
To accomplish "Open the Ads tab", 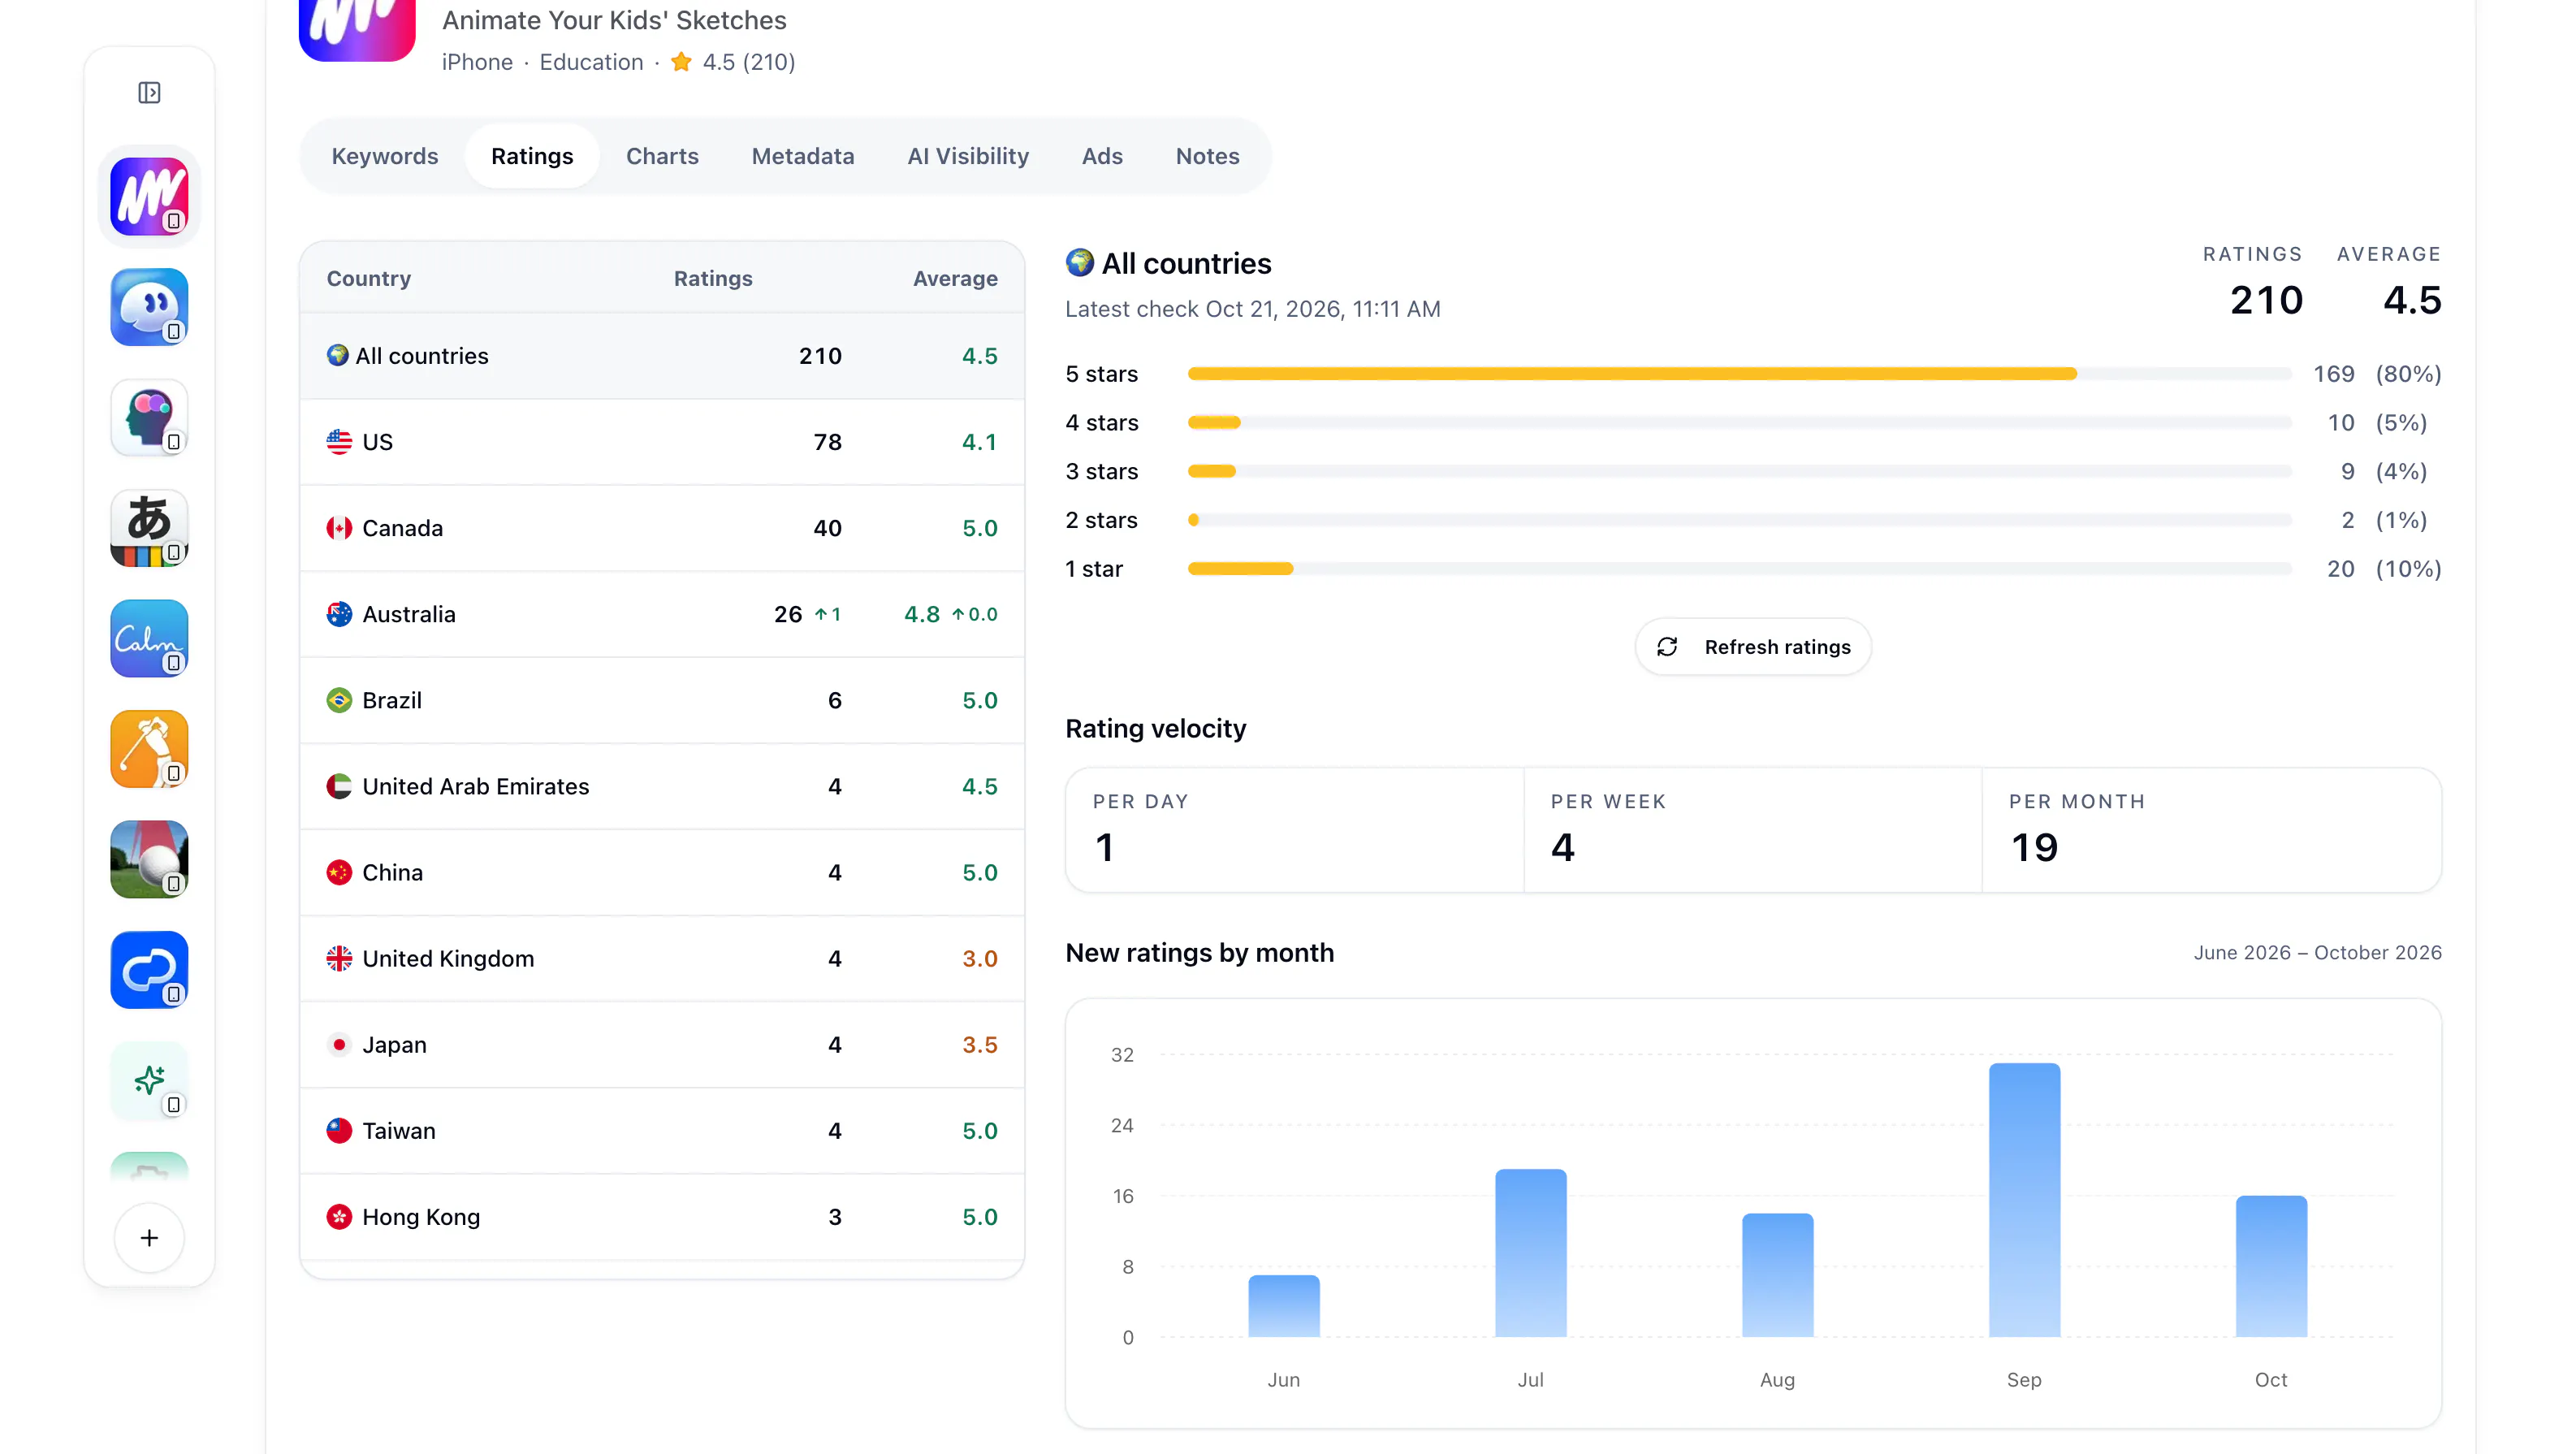I will pyautogui.click(x=1102, y=156).
